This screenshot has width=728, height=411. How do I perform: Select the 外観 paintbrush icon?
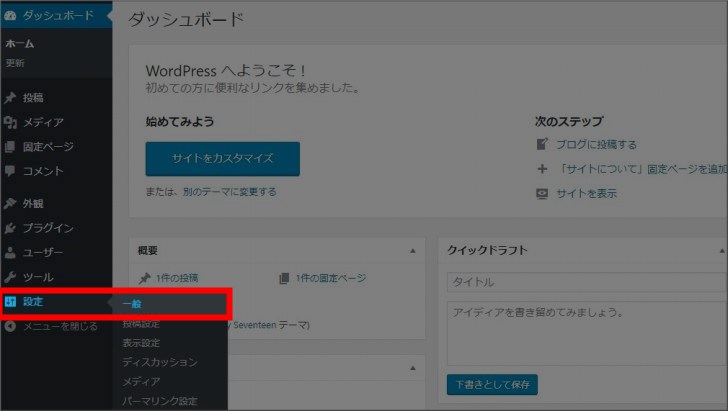click(x=10, y=204)
